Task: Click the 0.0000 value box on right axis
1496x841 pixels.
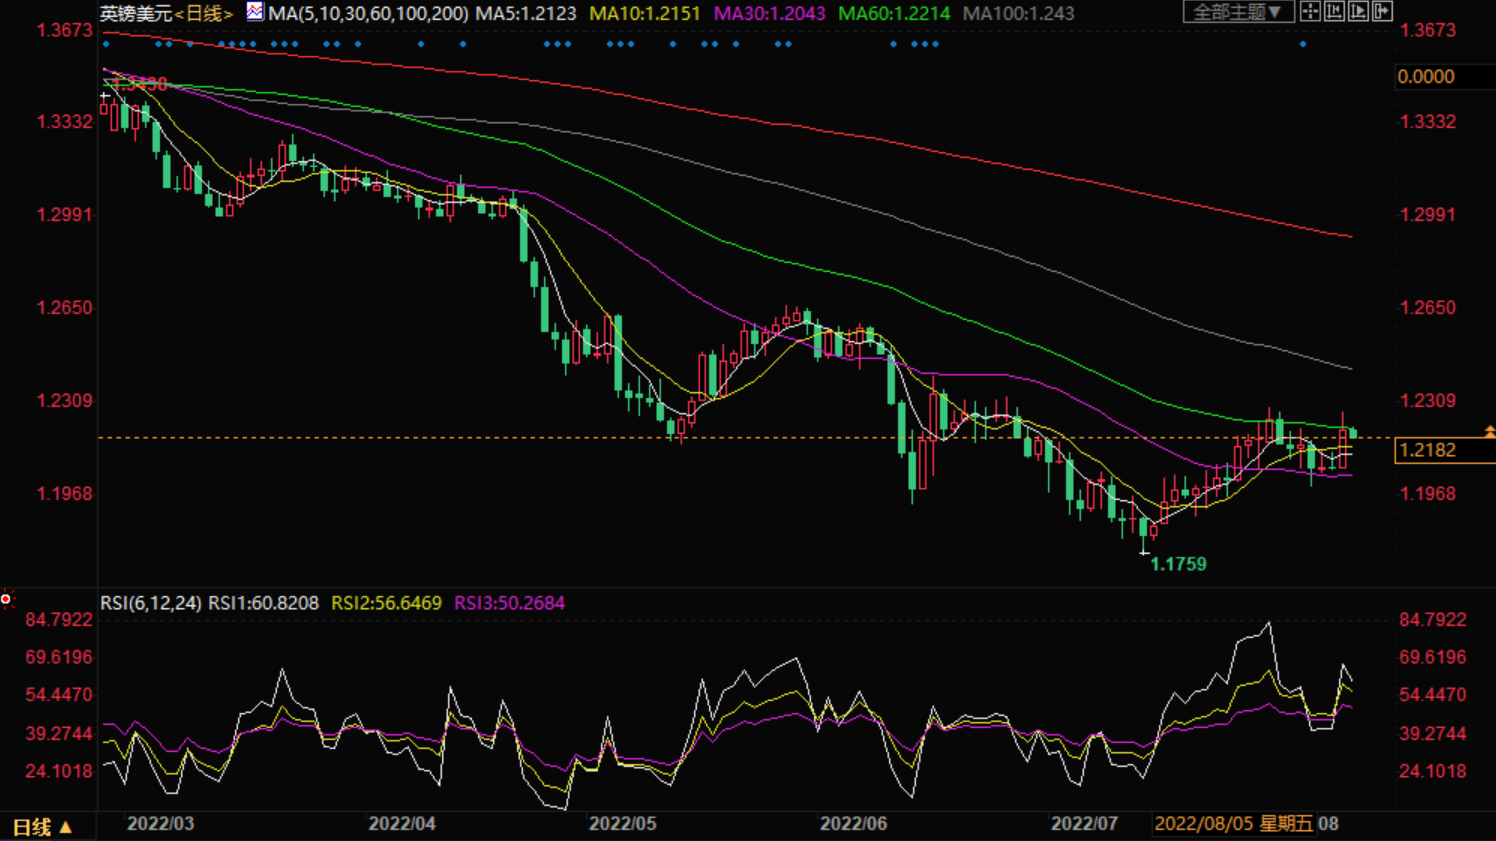Action: click(x=1426, y=77)
